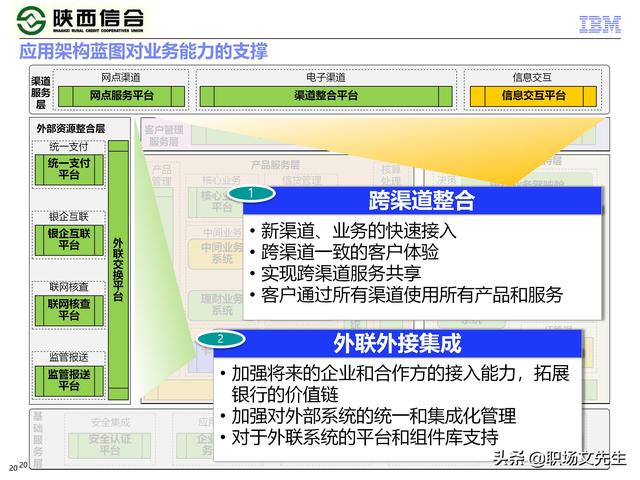The width and height of the screenshot is (640, 480).
Task: Click the 银企互联平台 green box
Action: click(69, 240)
